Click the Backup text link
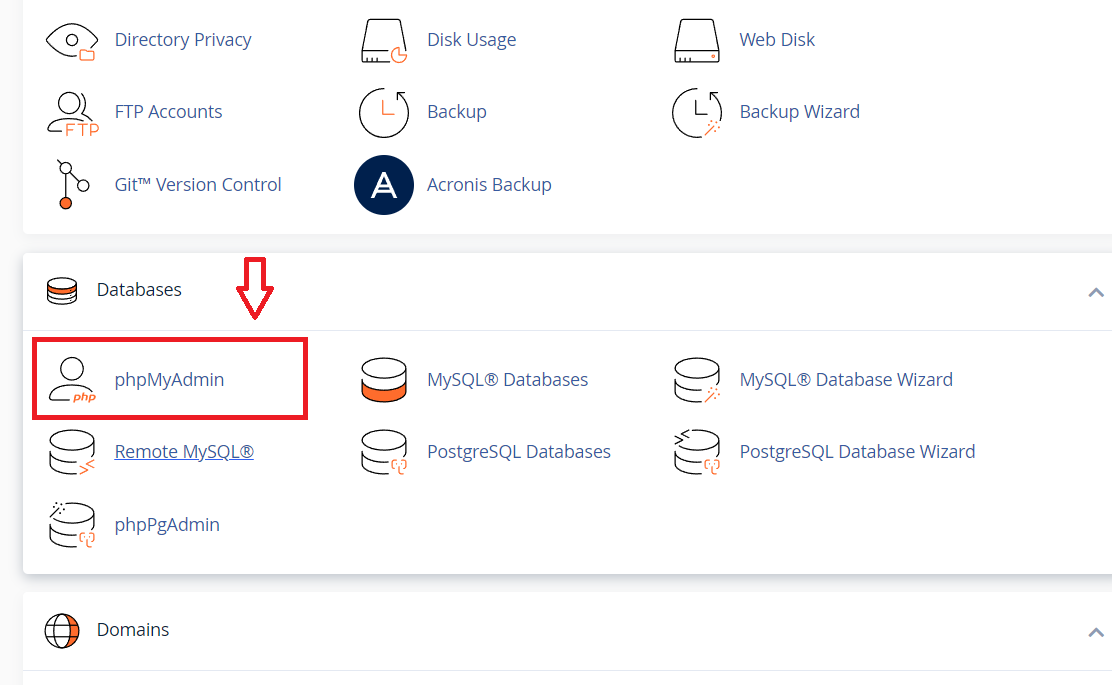Screen dimensions: 1112x685 (457, 112)
